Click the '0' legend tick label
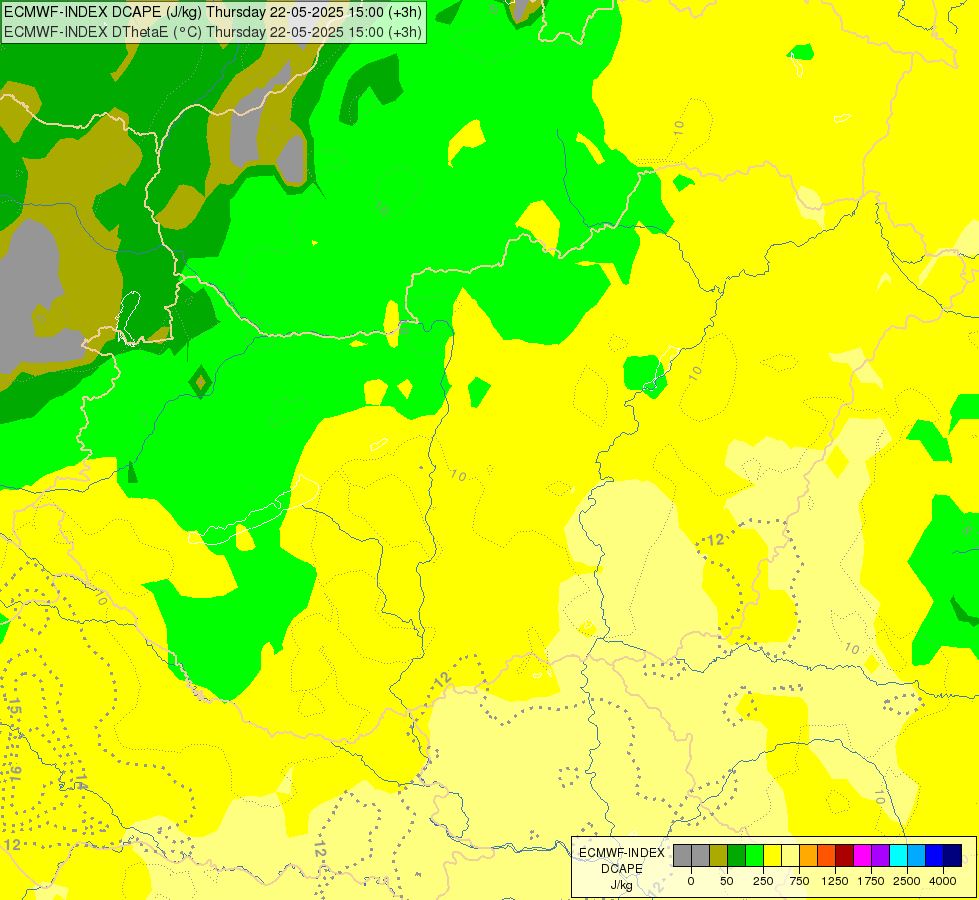 691,881
